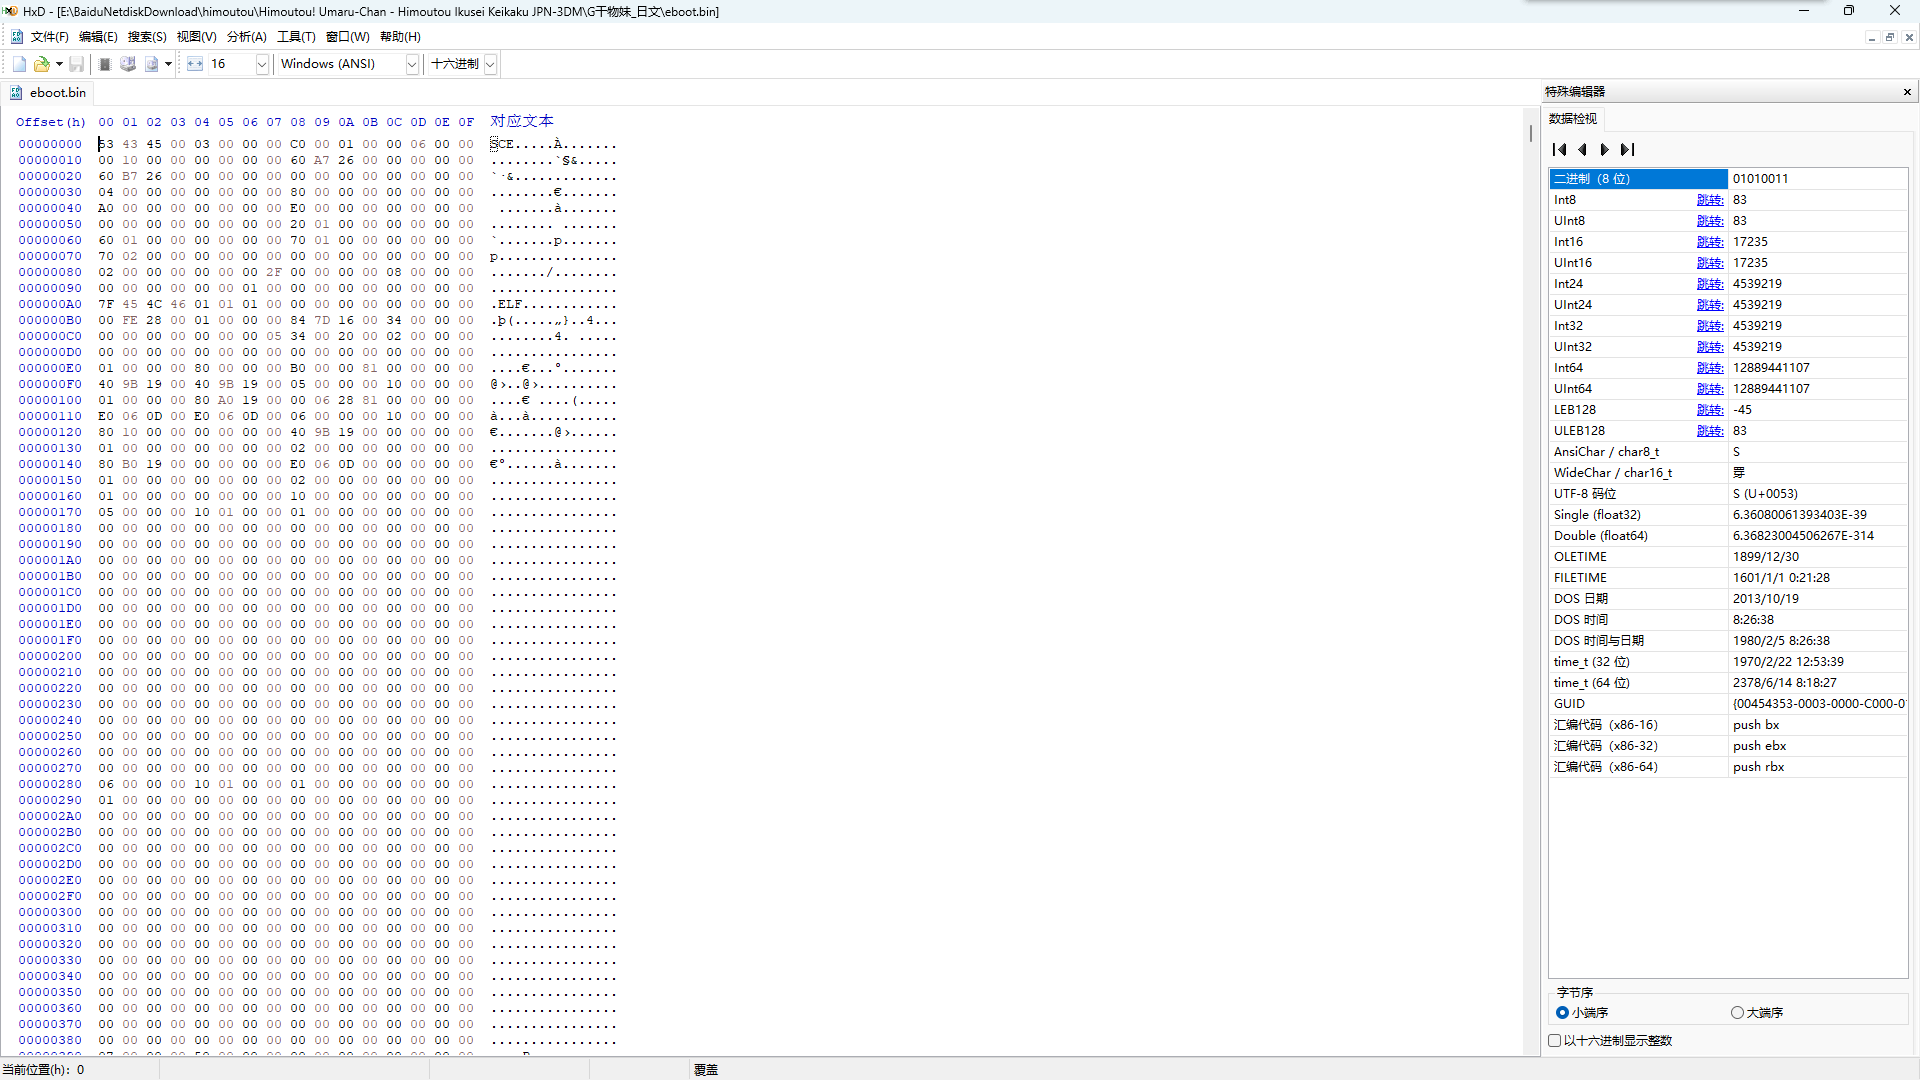Select the disk image tools icon
This screenshot has height=1080, width=1920.
(x=152, y=63)
